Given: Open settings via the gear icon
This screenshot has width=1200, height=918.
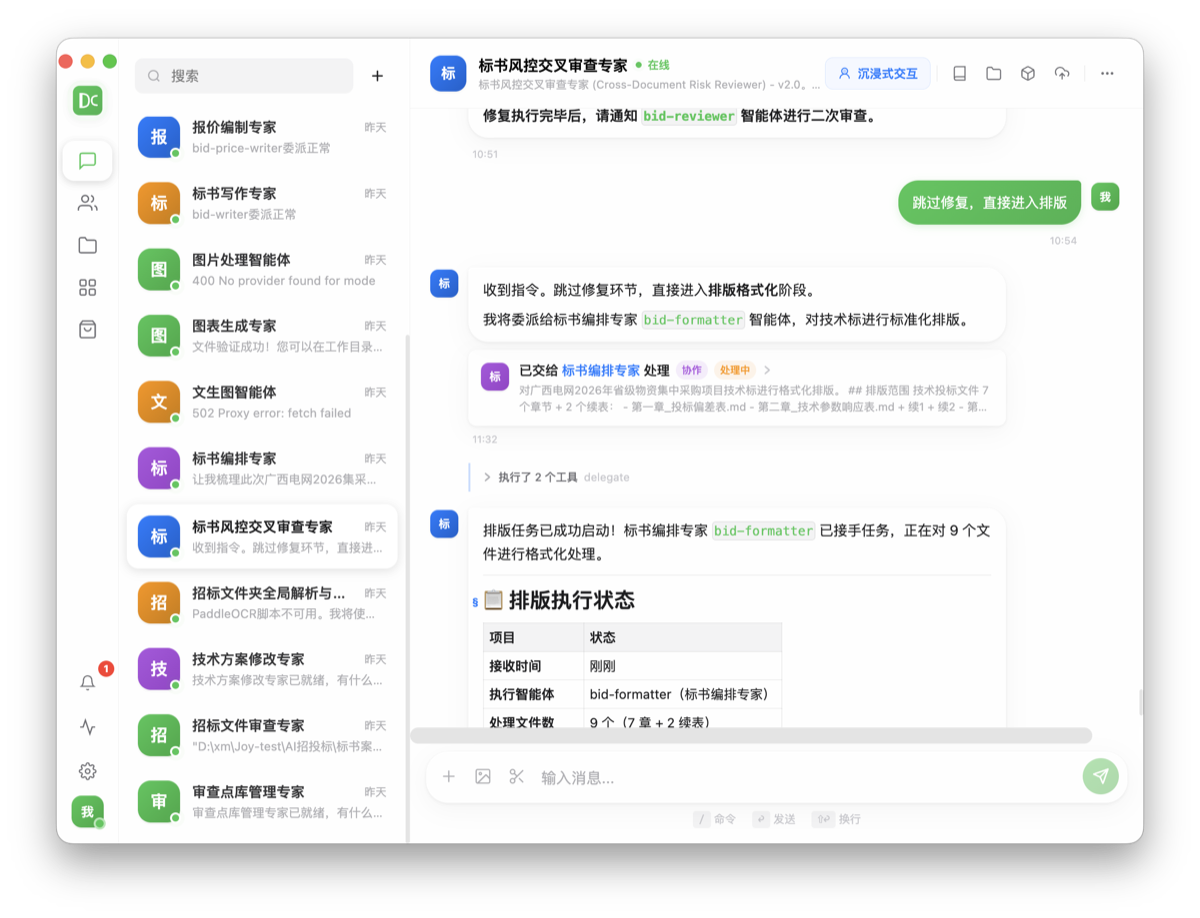Looking at the screenshot, I should coord(88,771).
